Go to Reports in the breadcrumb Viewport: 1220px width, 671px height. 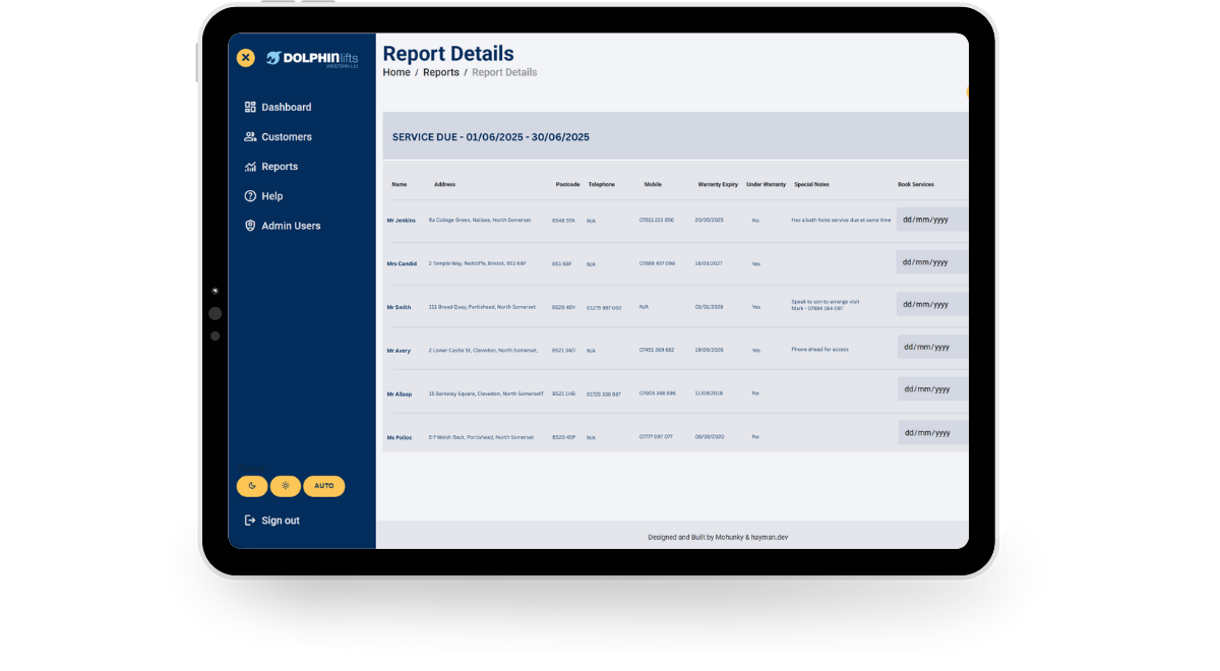(x=441, y=72)
